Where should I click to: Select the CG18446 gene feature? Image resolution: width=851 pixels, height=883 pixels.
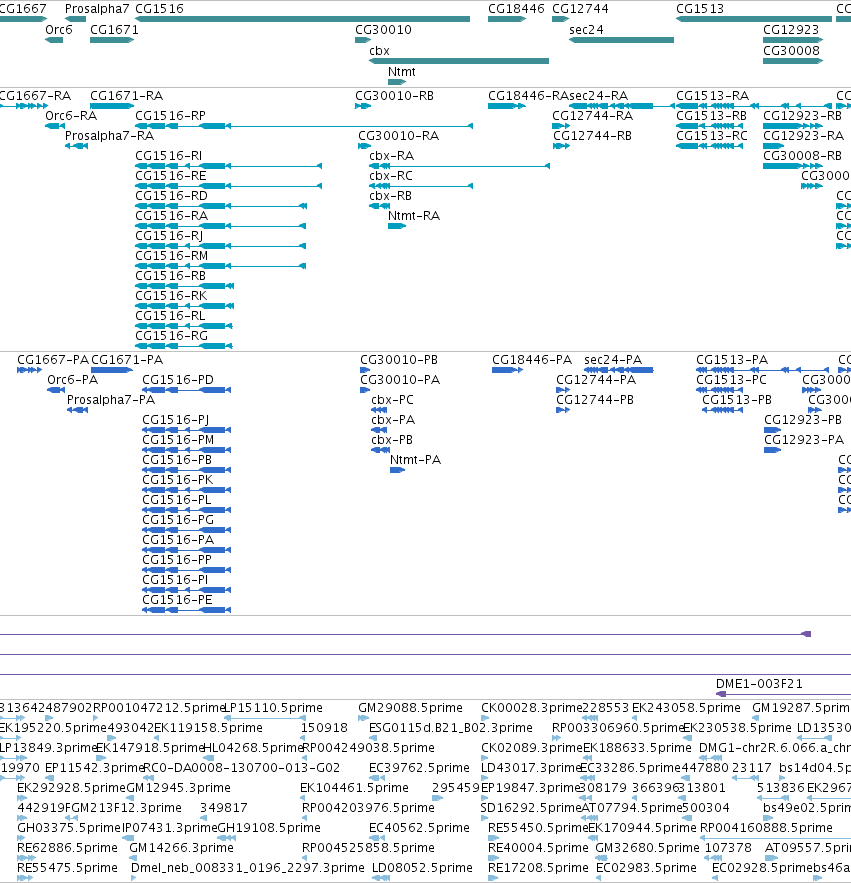[507, 19]
